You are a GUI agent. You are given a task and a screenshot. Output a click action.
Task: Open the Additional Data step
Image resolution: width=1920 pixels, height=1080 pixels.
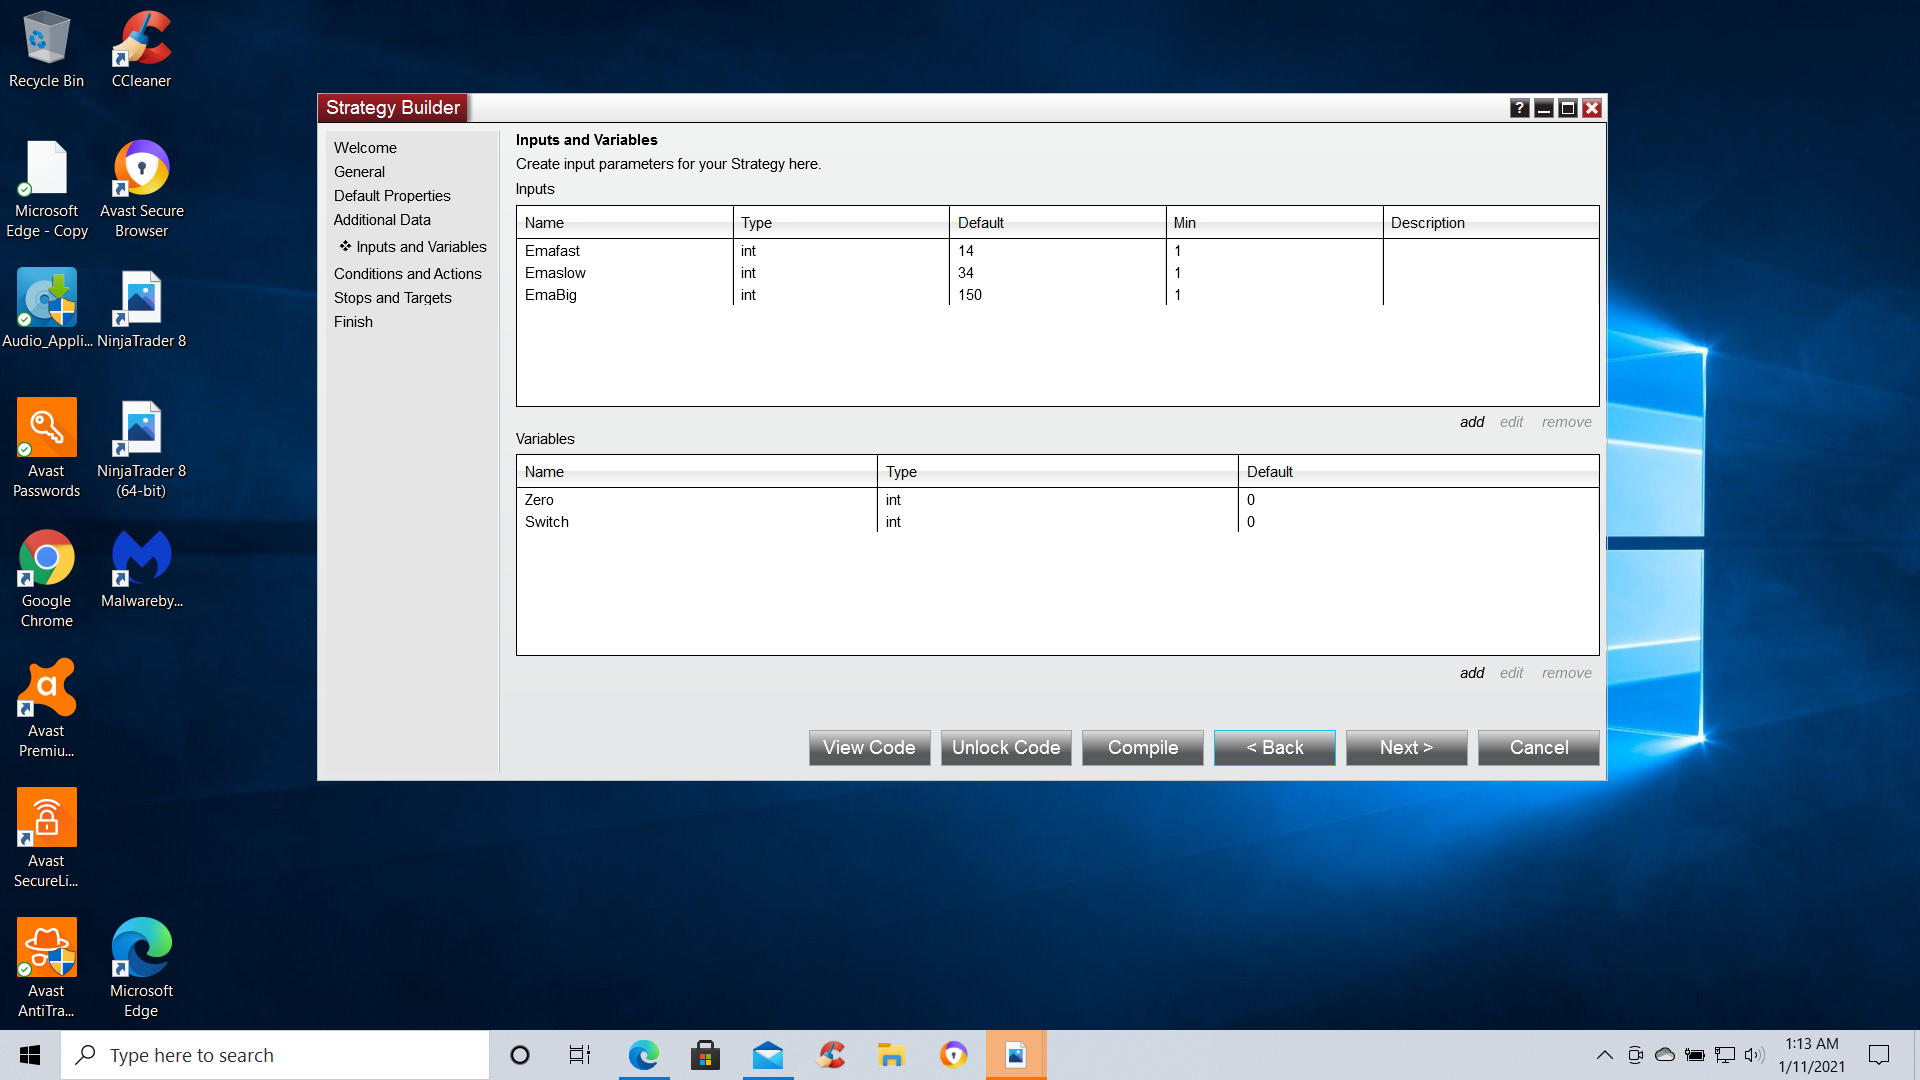pyautogui.click(x=382, y=220)
